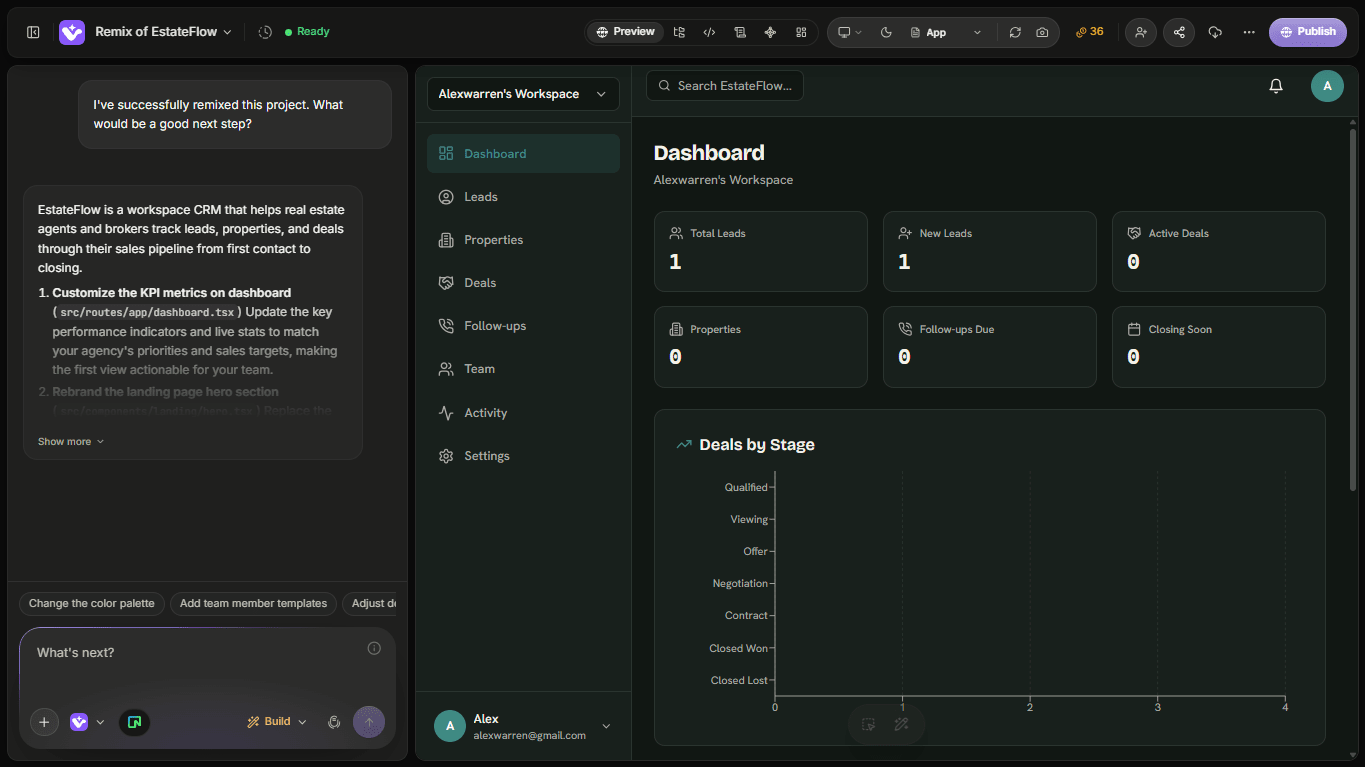Send the prompt with arrow button
The width and height of the screenshot is (1365, 767).
[369, 722]
